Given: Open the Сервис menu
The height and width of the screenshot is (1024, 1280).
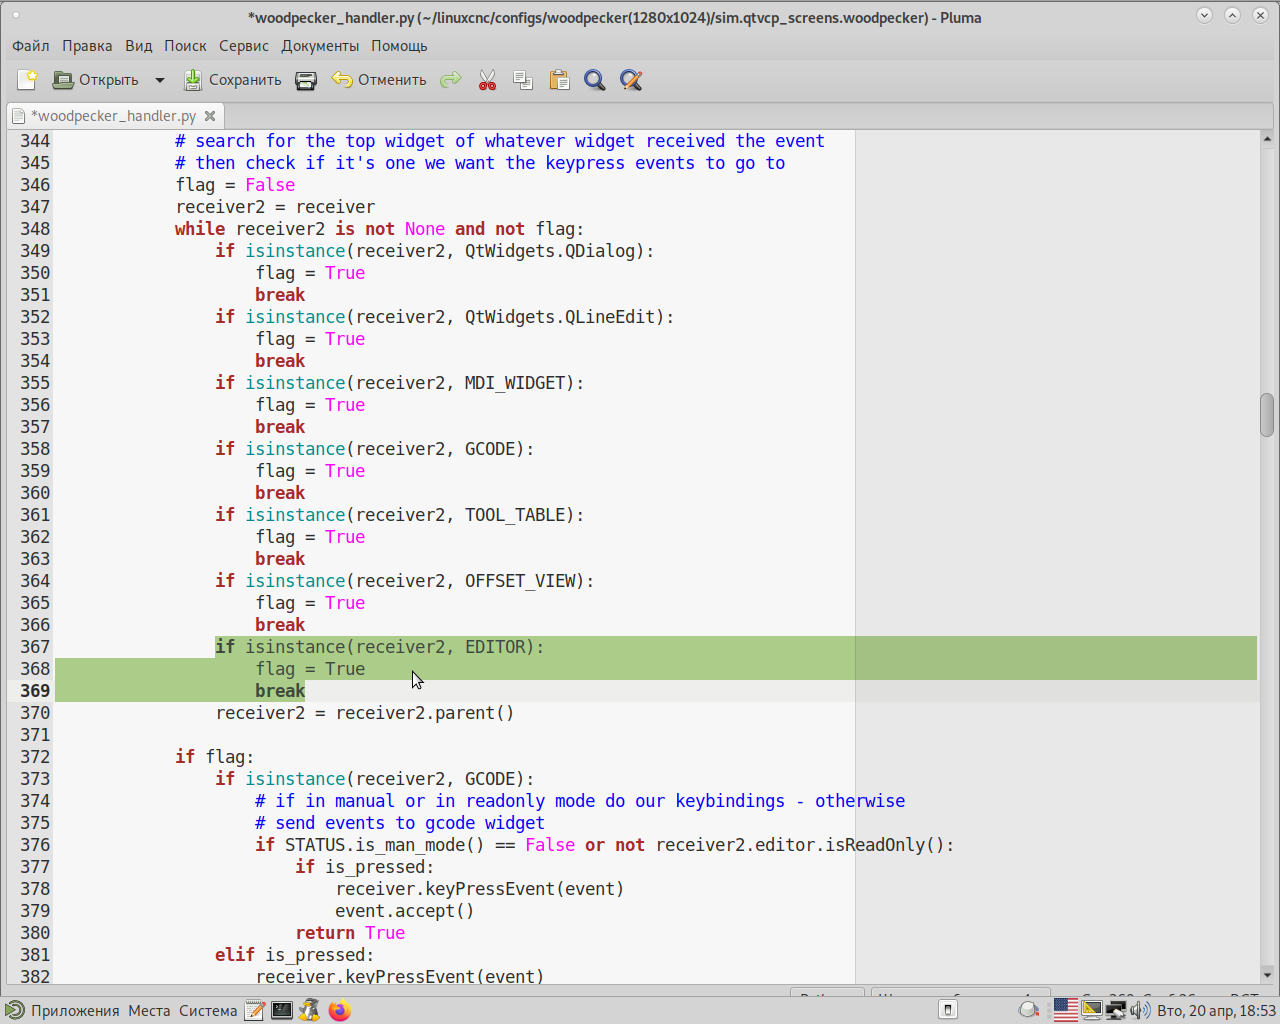Looking at the screenshot, I should 244,46.
